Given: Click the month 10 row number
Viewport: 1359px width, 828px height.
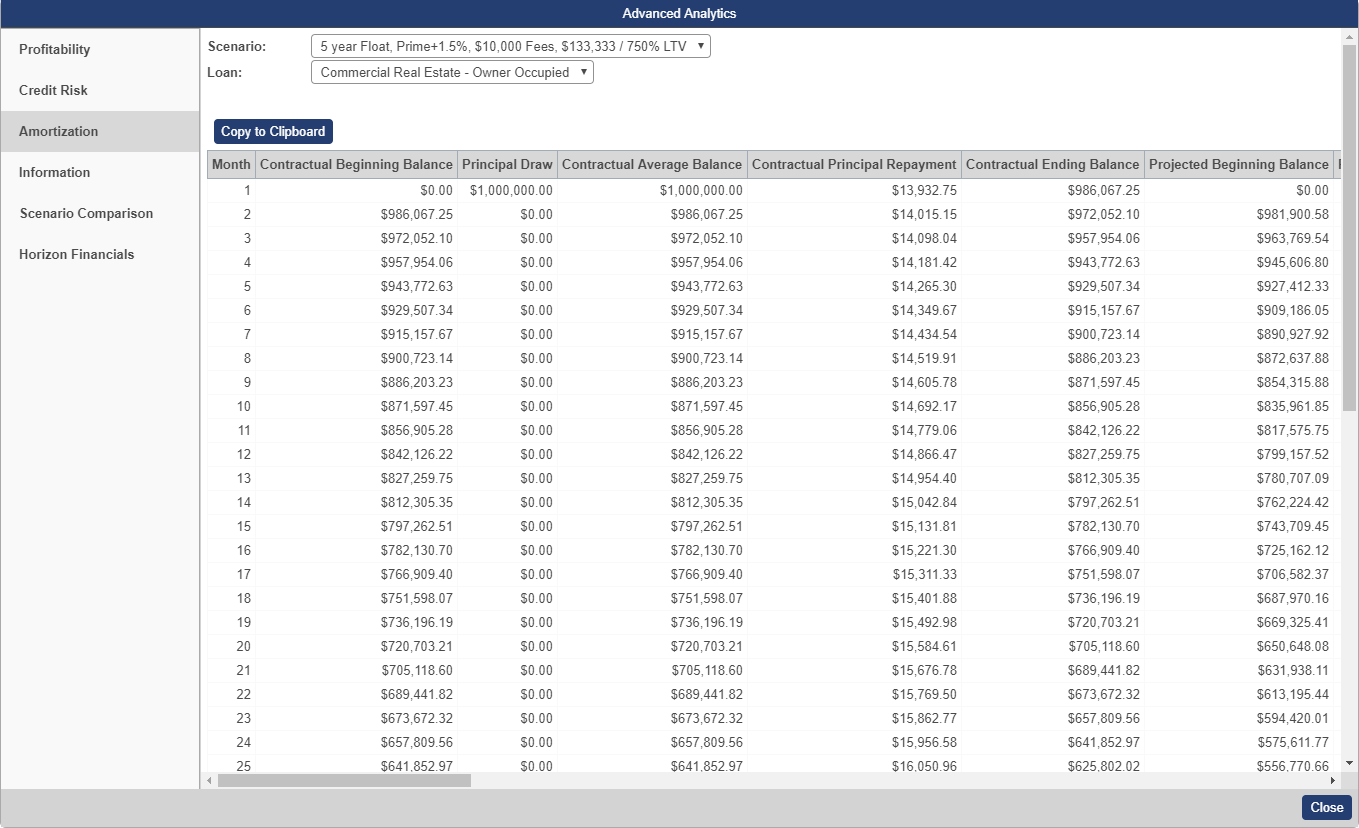Looking at the screenshot, I should pyautogui.click(x=231, y=406).
